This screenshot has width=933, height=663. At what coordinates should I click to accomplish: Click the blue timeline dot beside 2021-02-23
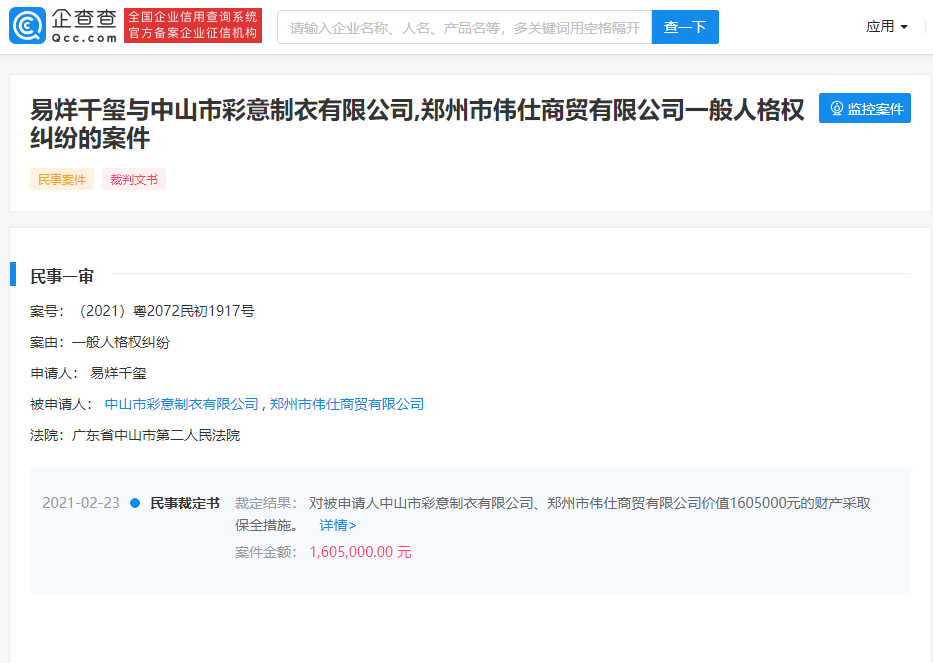(135, 503)
